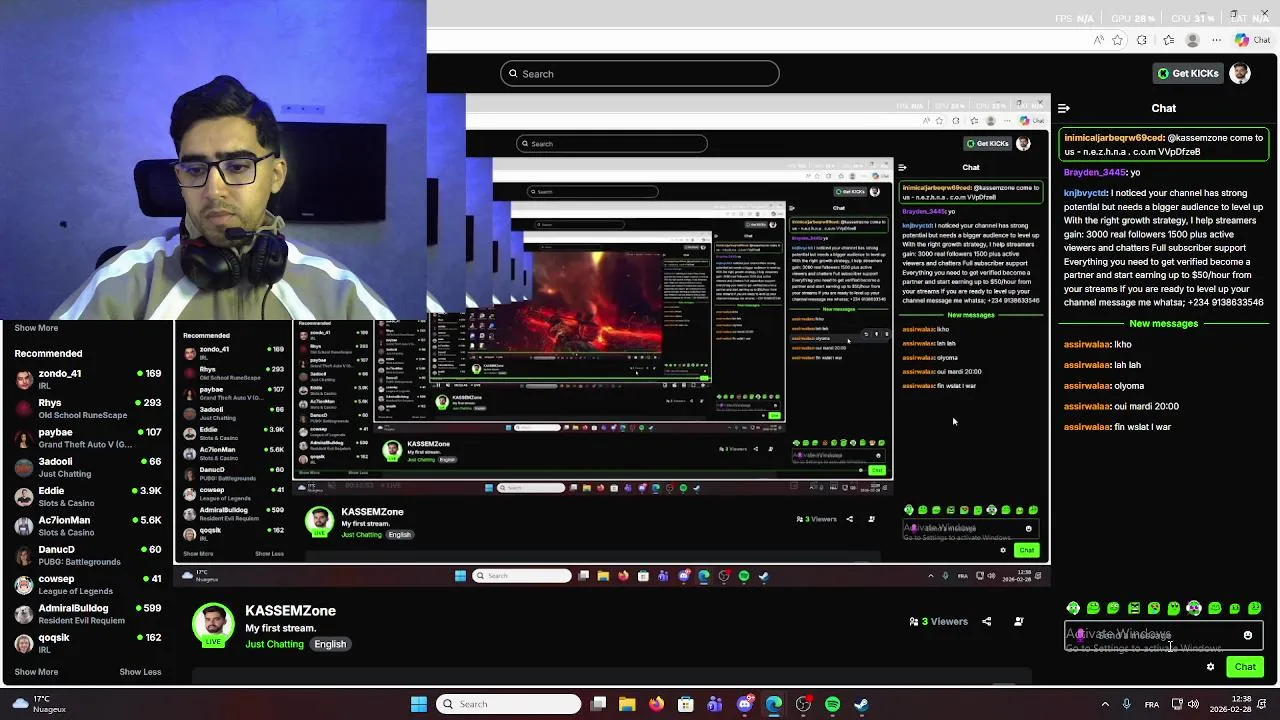Viewport: 1280px width, 720px height.
Task: Open chat settings gear icon
Action: pyautogui.click(x=1210, y=667)
